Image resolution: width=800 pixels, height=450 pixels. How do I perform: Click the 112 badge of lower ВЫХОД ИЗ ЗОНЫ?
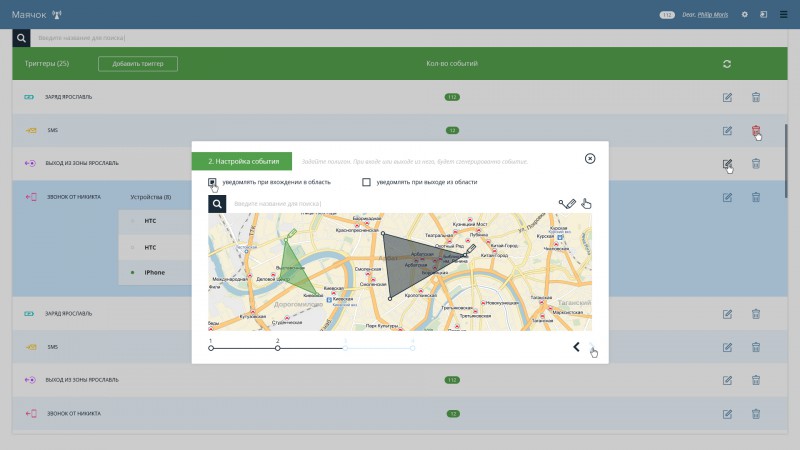(452, 380)
